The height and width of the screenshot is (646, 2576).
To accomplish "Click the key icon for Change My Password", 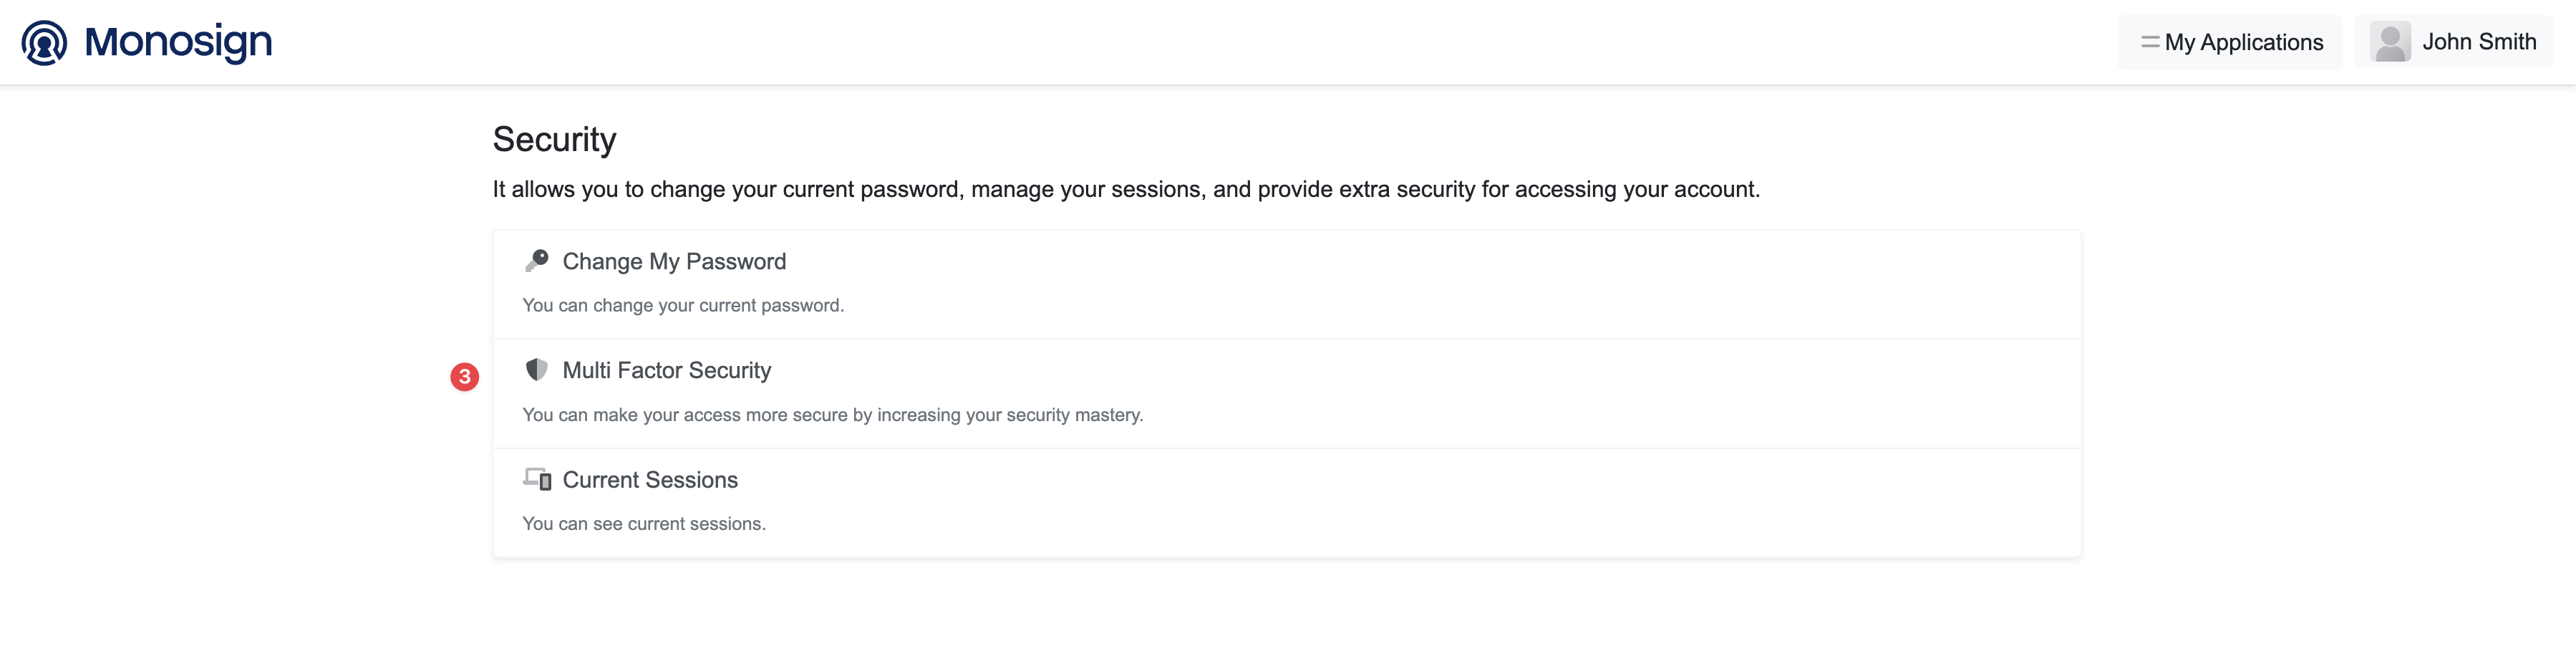I will (x=537, y=261).
